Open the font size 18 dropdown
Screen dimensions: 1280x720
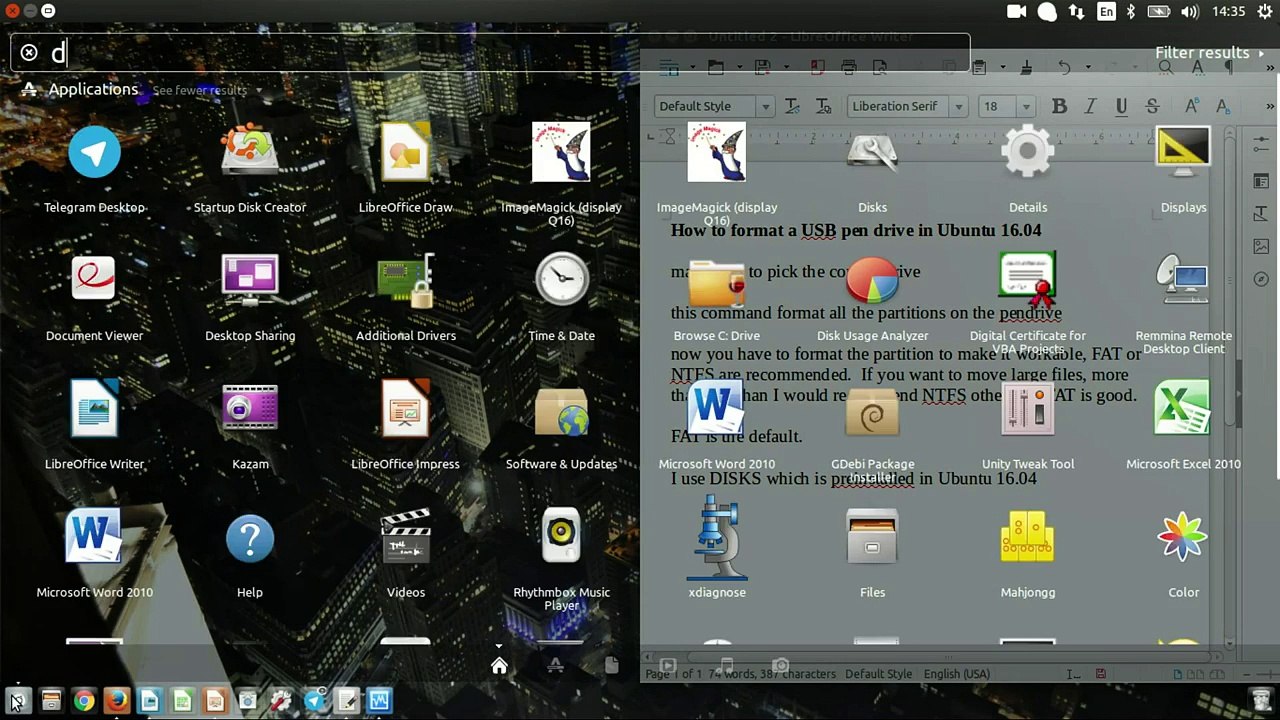coord(1025,106)
